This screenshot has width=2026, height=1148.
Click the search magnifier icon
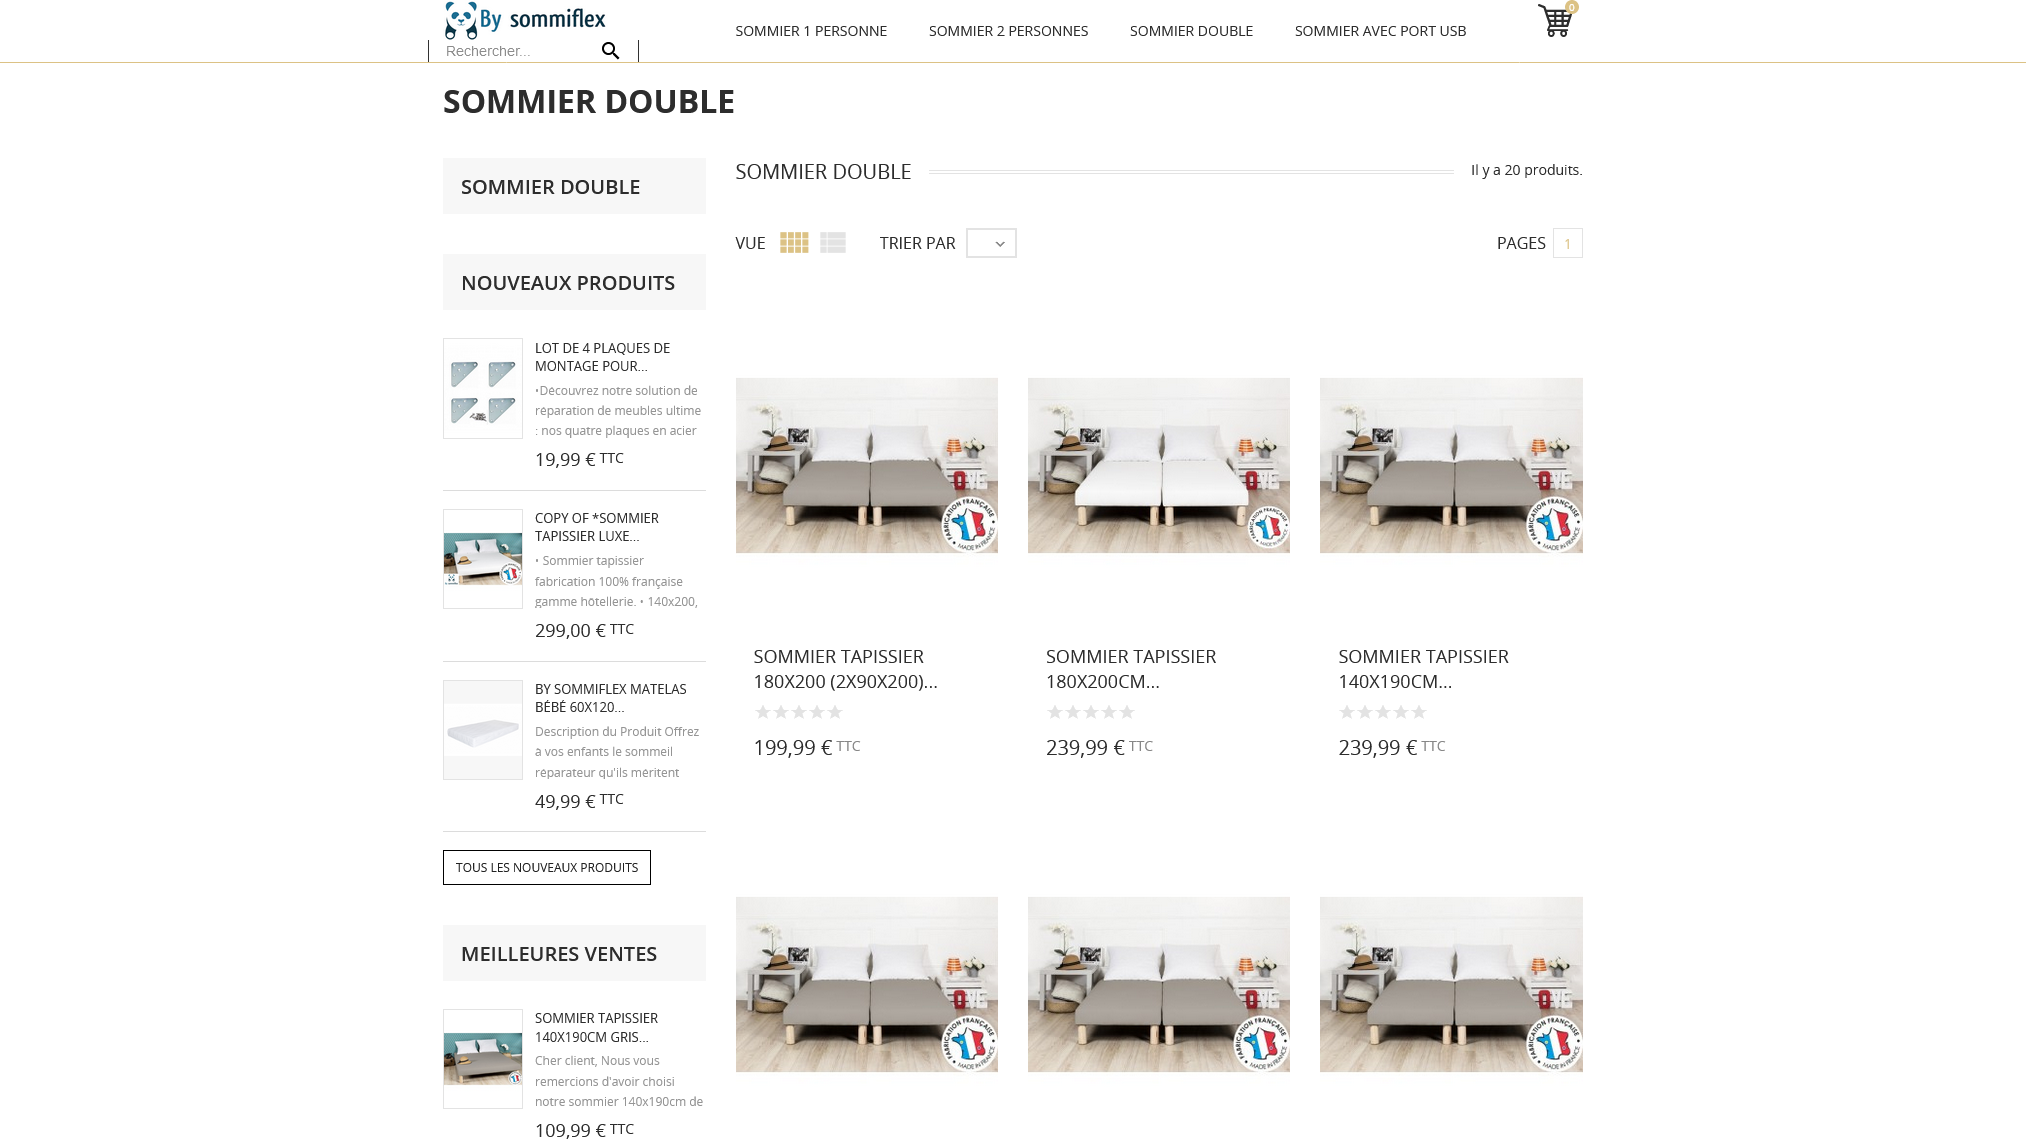tap(610, 51)
